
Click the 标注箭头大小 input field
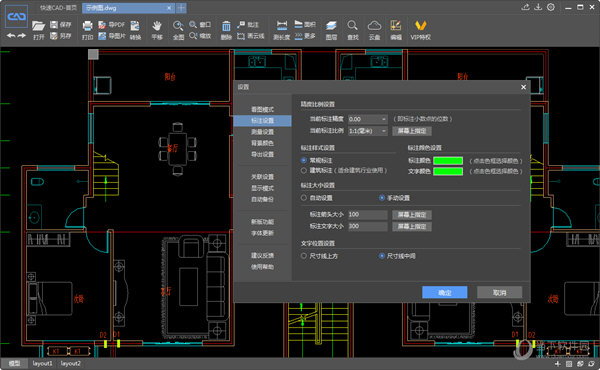point(367,215)
